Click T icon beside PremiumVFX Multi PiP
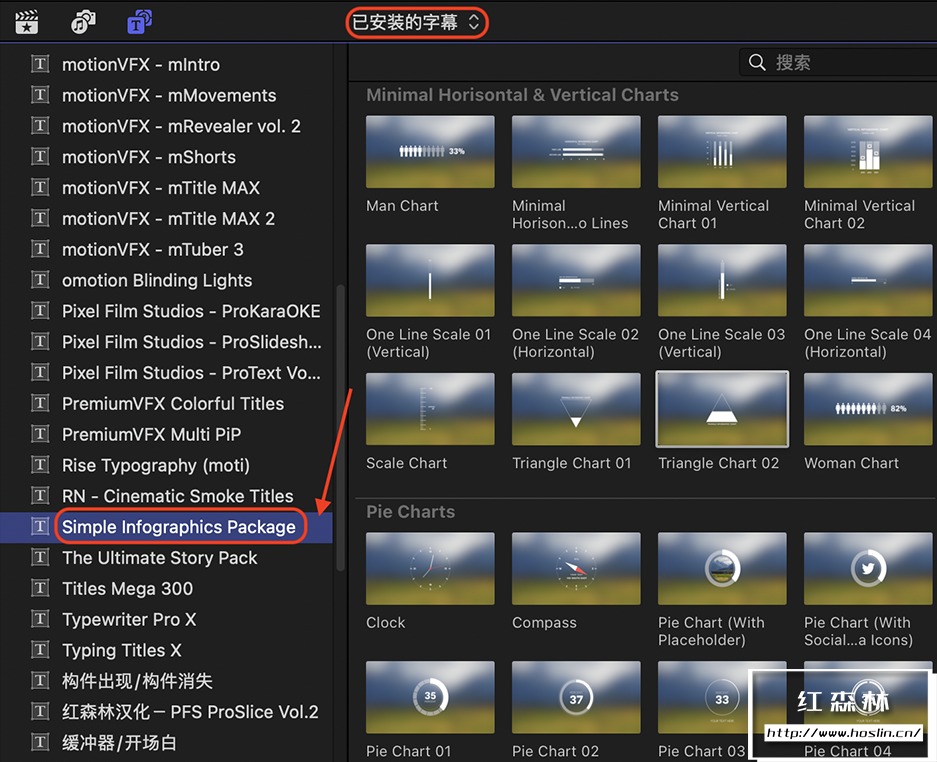 pyautogui.click(x=40, y=434)
